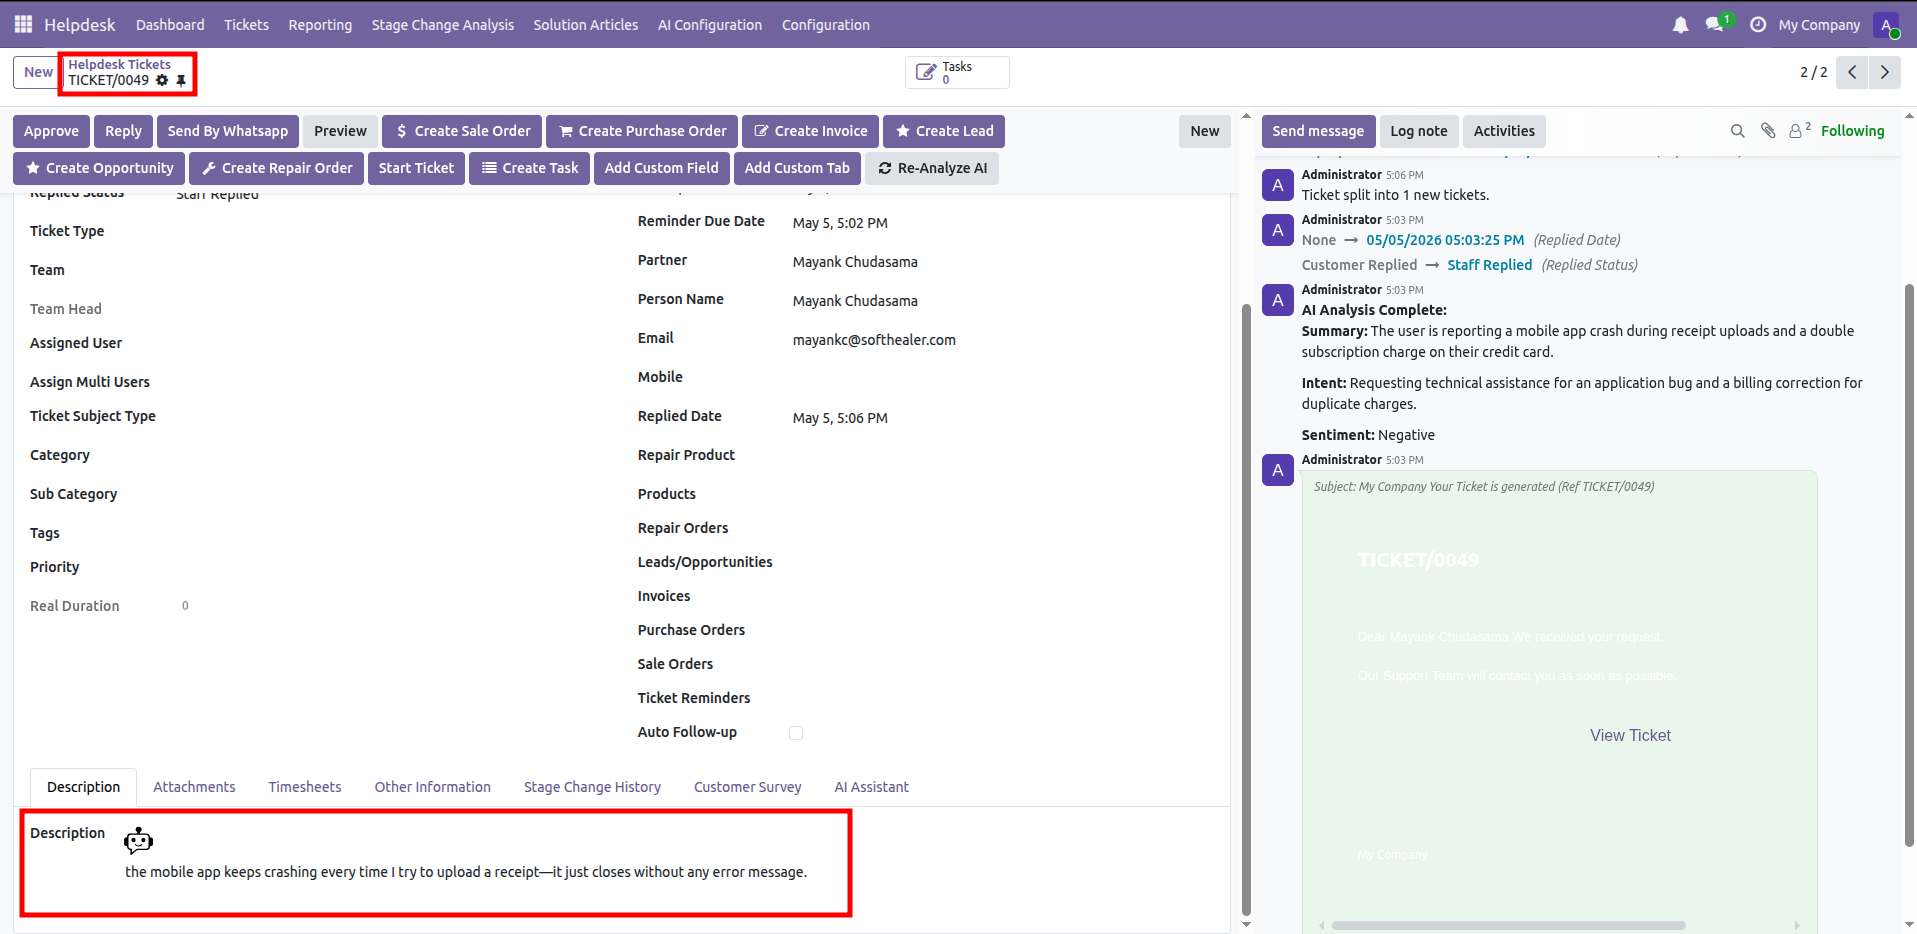Open the Dashboard menu
Image resolution: width=1917 pixels, height=934 pixels.
[x=170, y=25]
